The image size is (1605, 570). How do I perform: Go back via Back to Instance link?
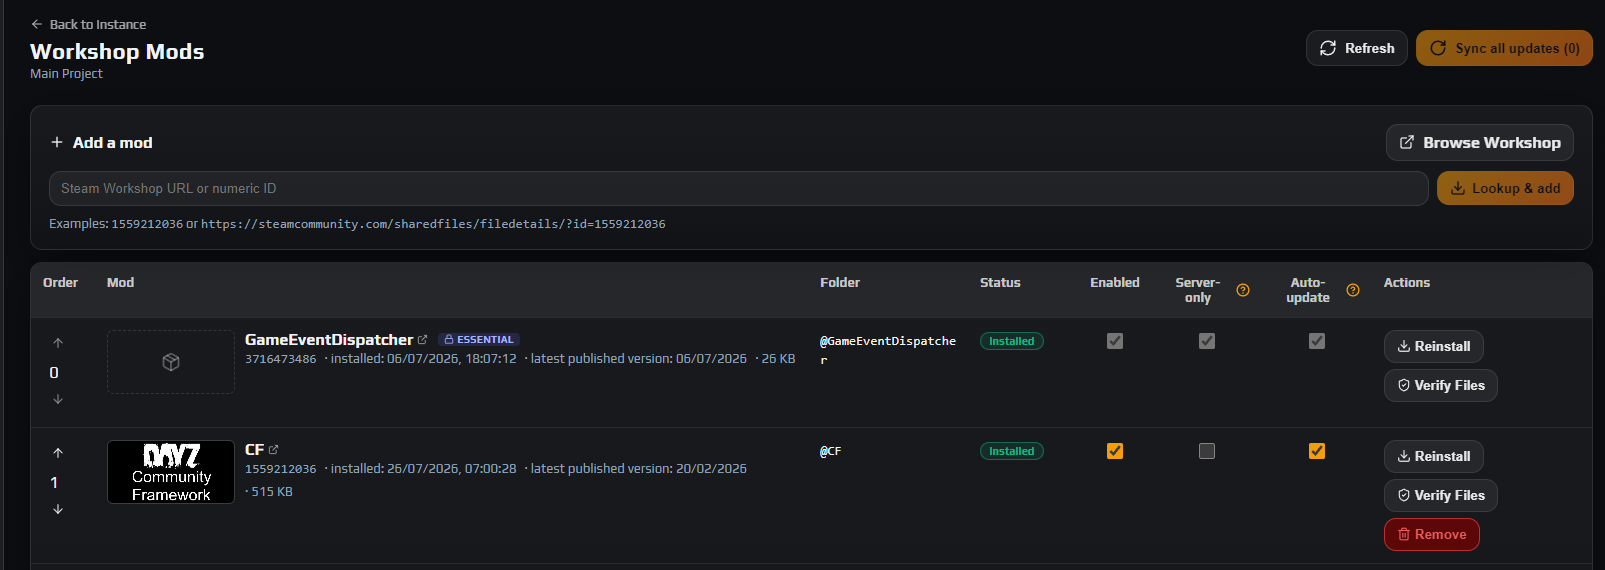[x=88, y=24]
